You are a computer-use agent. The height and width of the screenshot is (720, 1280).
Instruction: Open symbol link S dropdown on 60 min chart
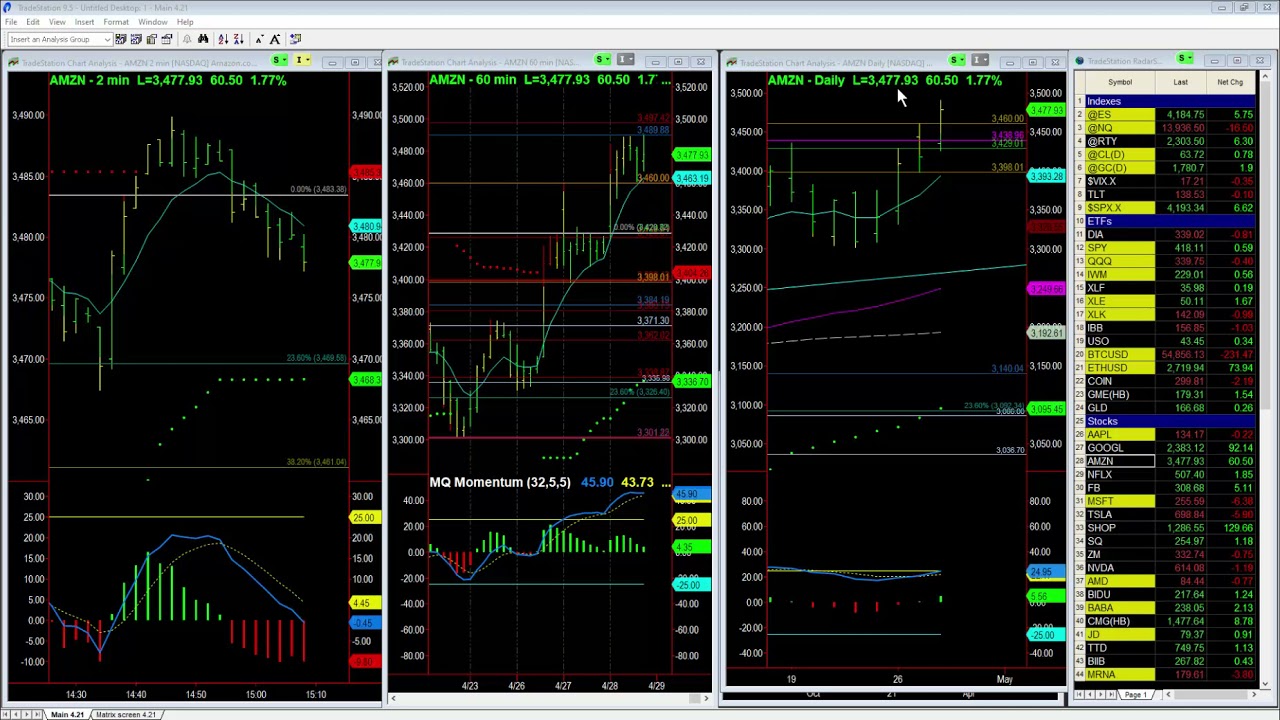602,61
